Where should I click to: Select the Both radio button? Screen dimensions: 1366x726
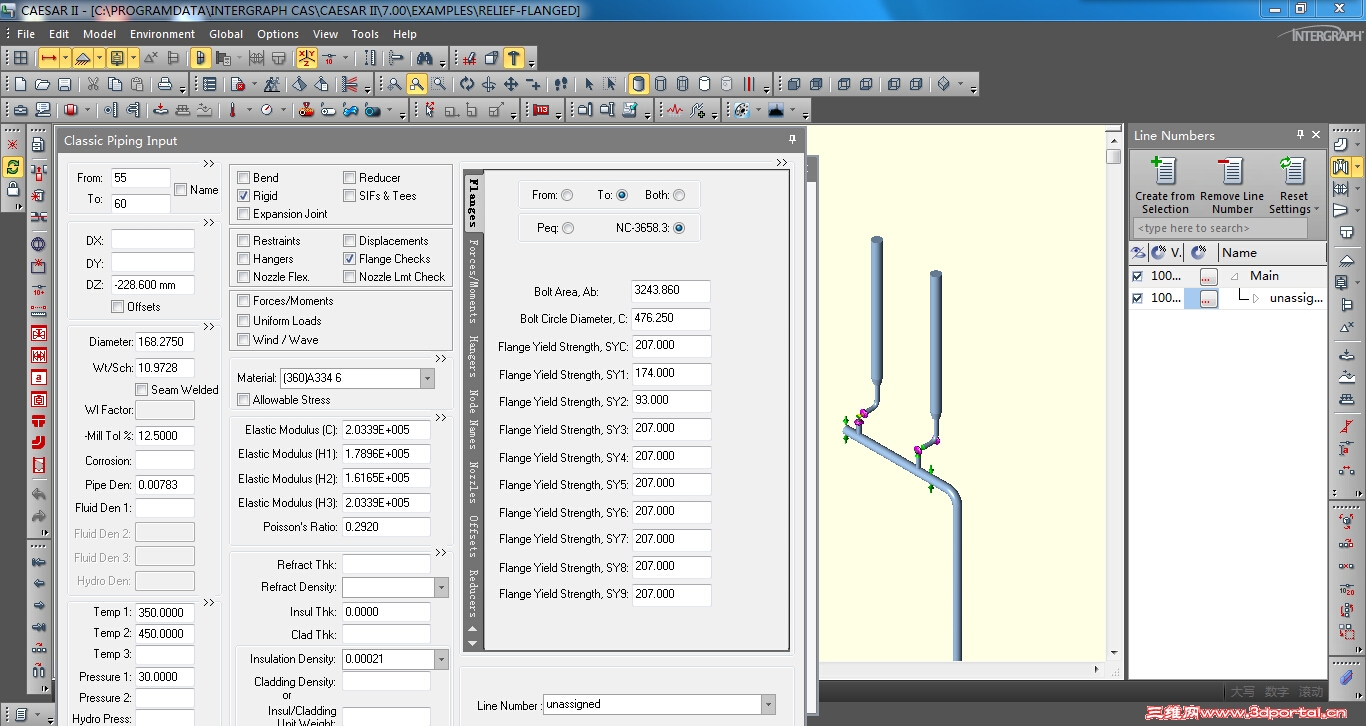679,195
